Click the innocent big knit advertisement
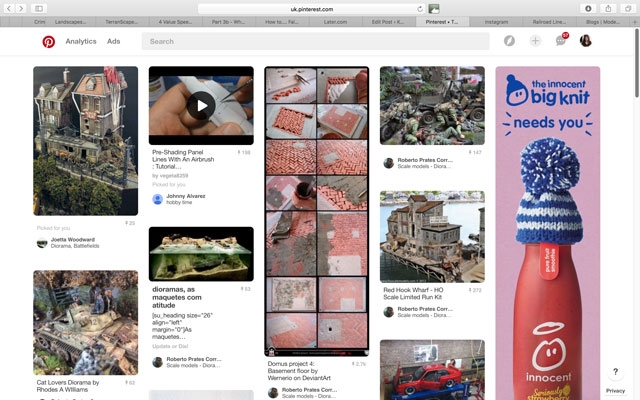 click(x=548, y=233)
